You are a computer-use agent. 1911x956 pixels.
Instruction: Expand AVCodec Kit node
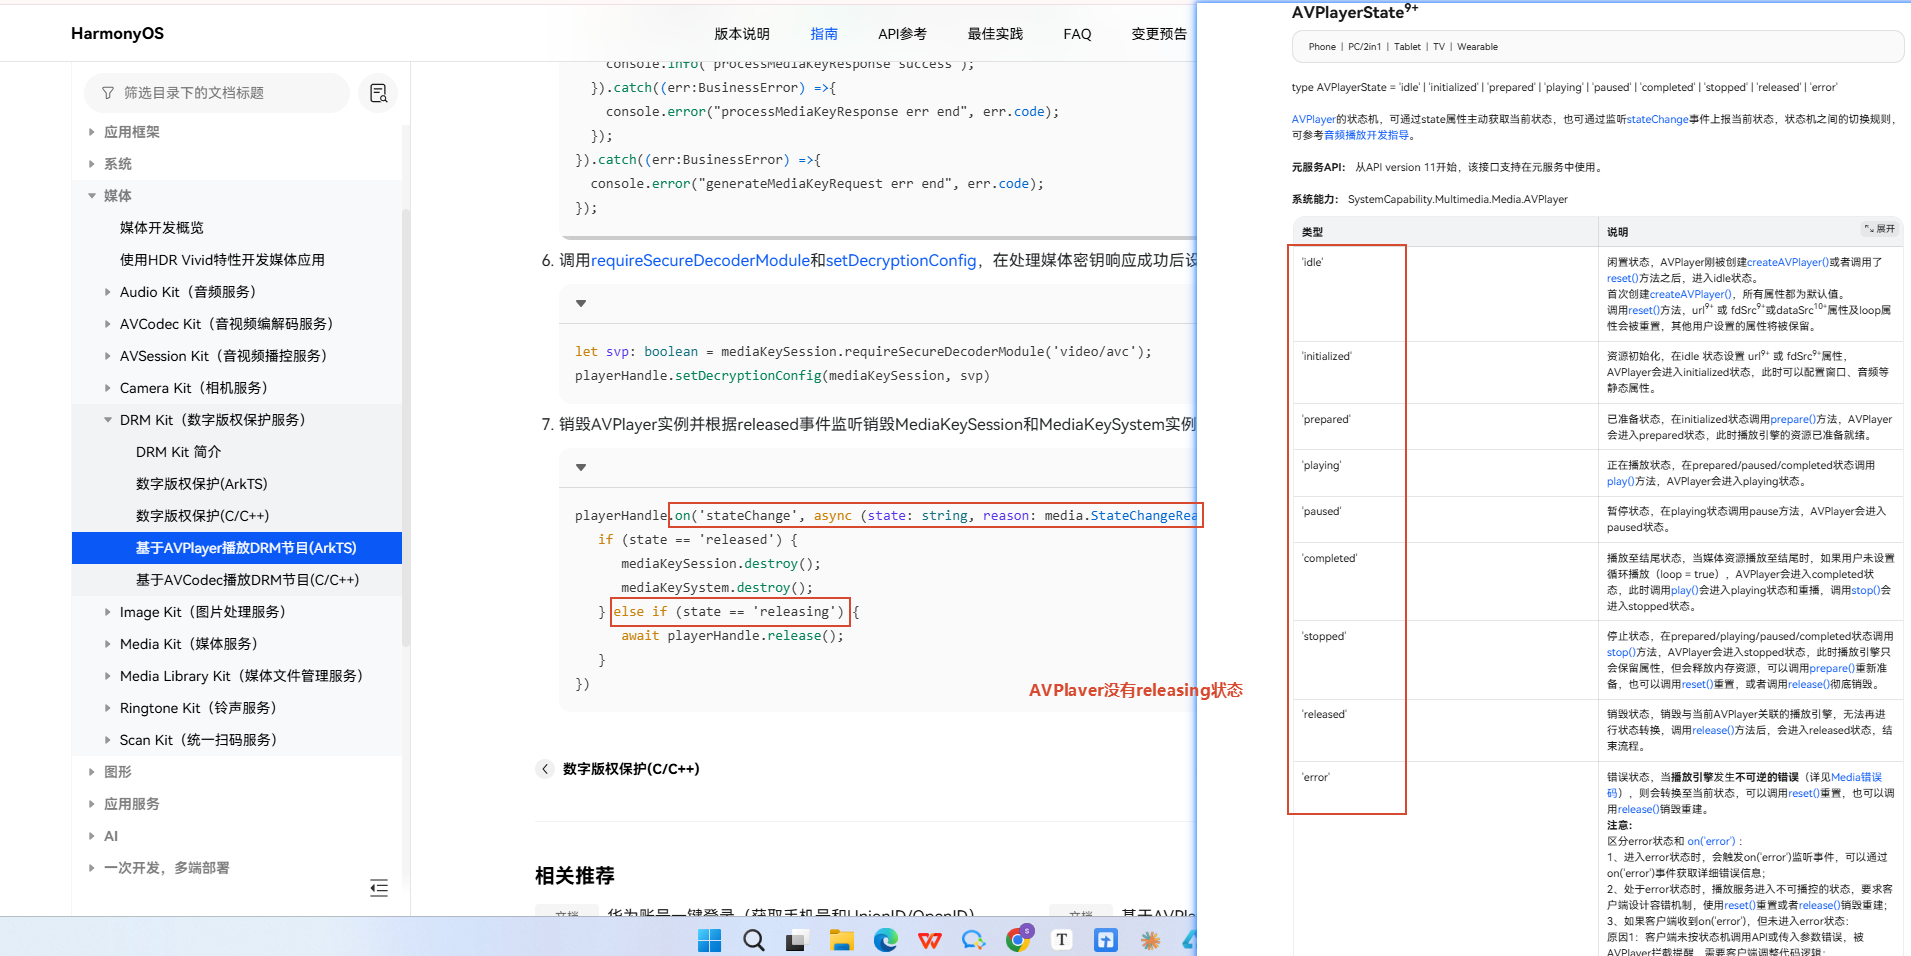108,324
